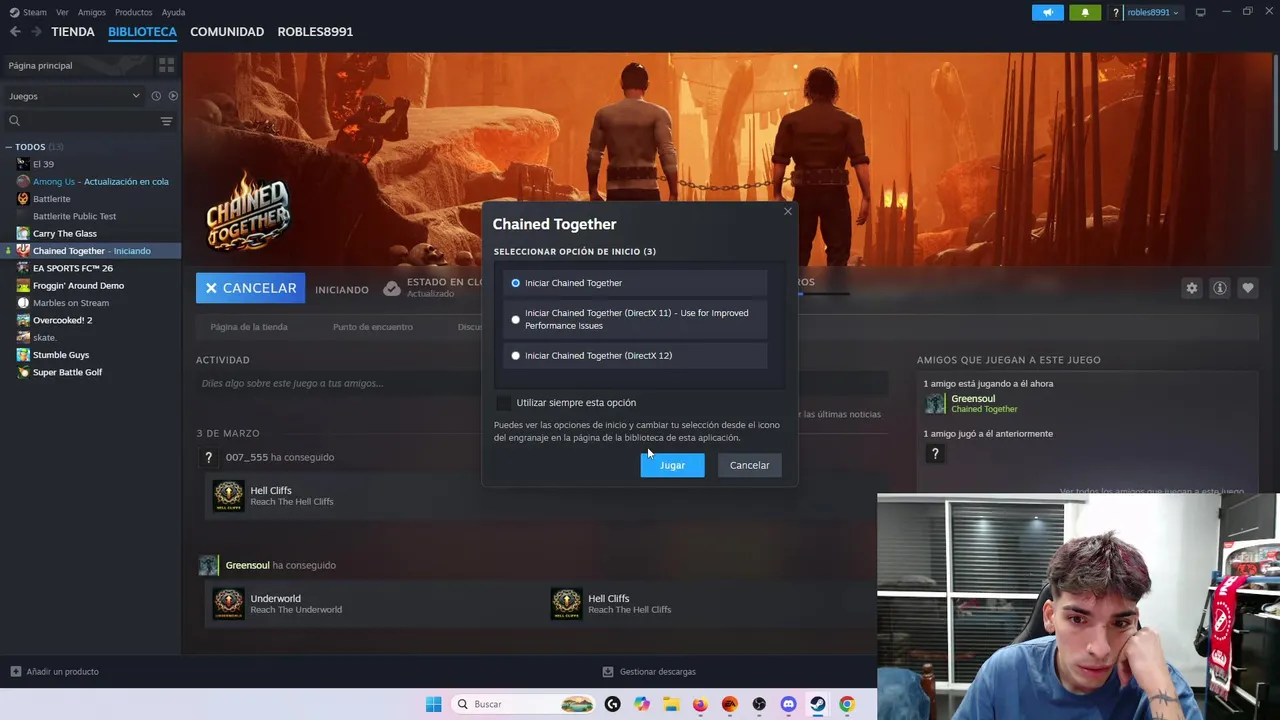Open OBS Studio from taskbar
The width and height of the screenshot is (1280, 720).
(759, 704)
